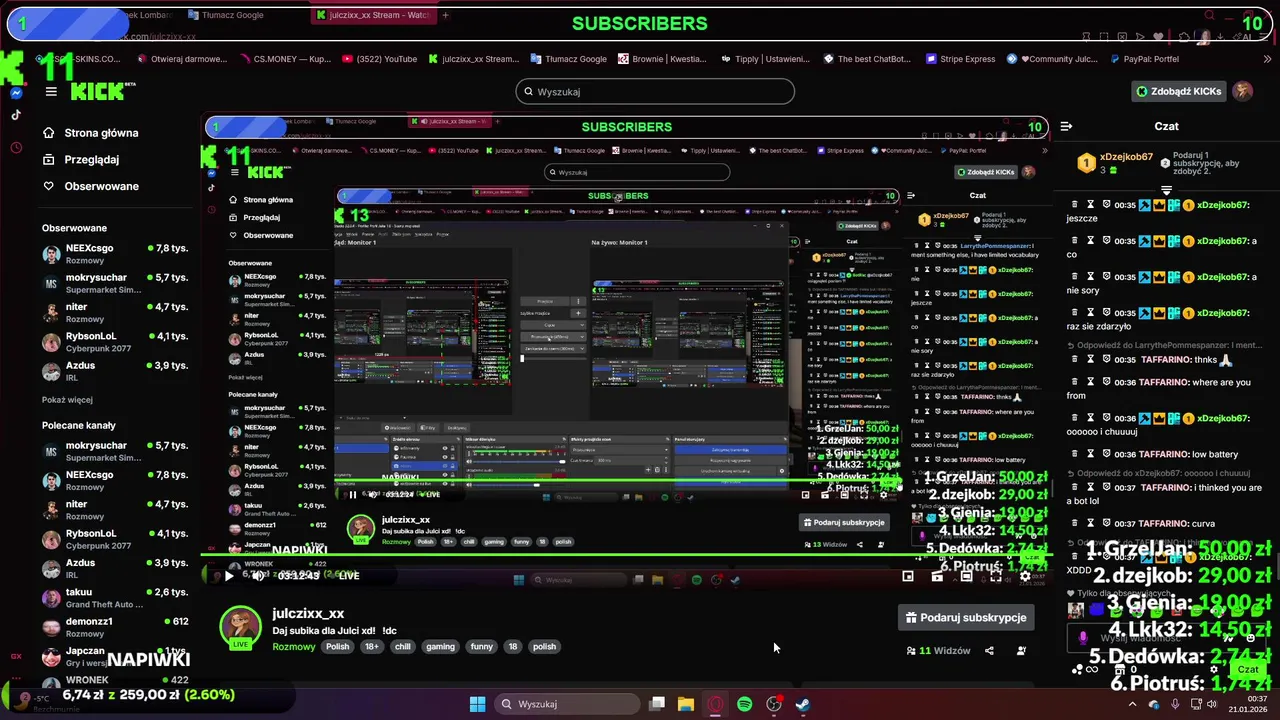Open the PayPal: Portfel bookmark
This screenshot has width=1280, height=720.
click(x=1143, y=59)
